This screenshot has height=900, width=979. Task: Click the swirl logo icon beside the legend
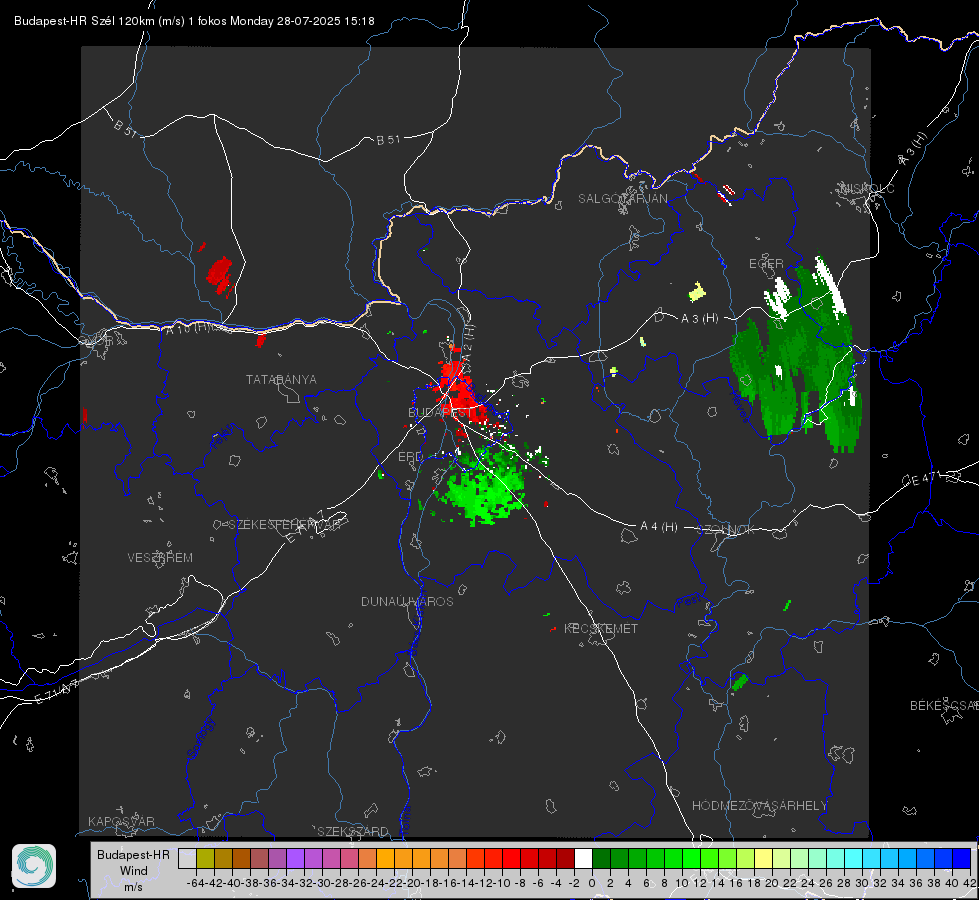[34, 866]
